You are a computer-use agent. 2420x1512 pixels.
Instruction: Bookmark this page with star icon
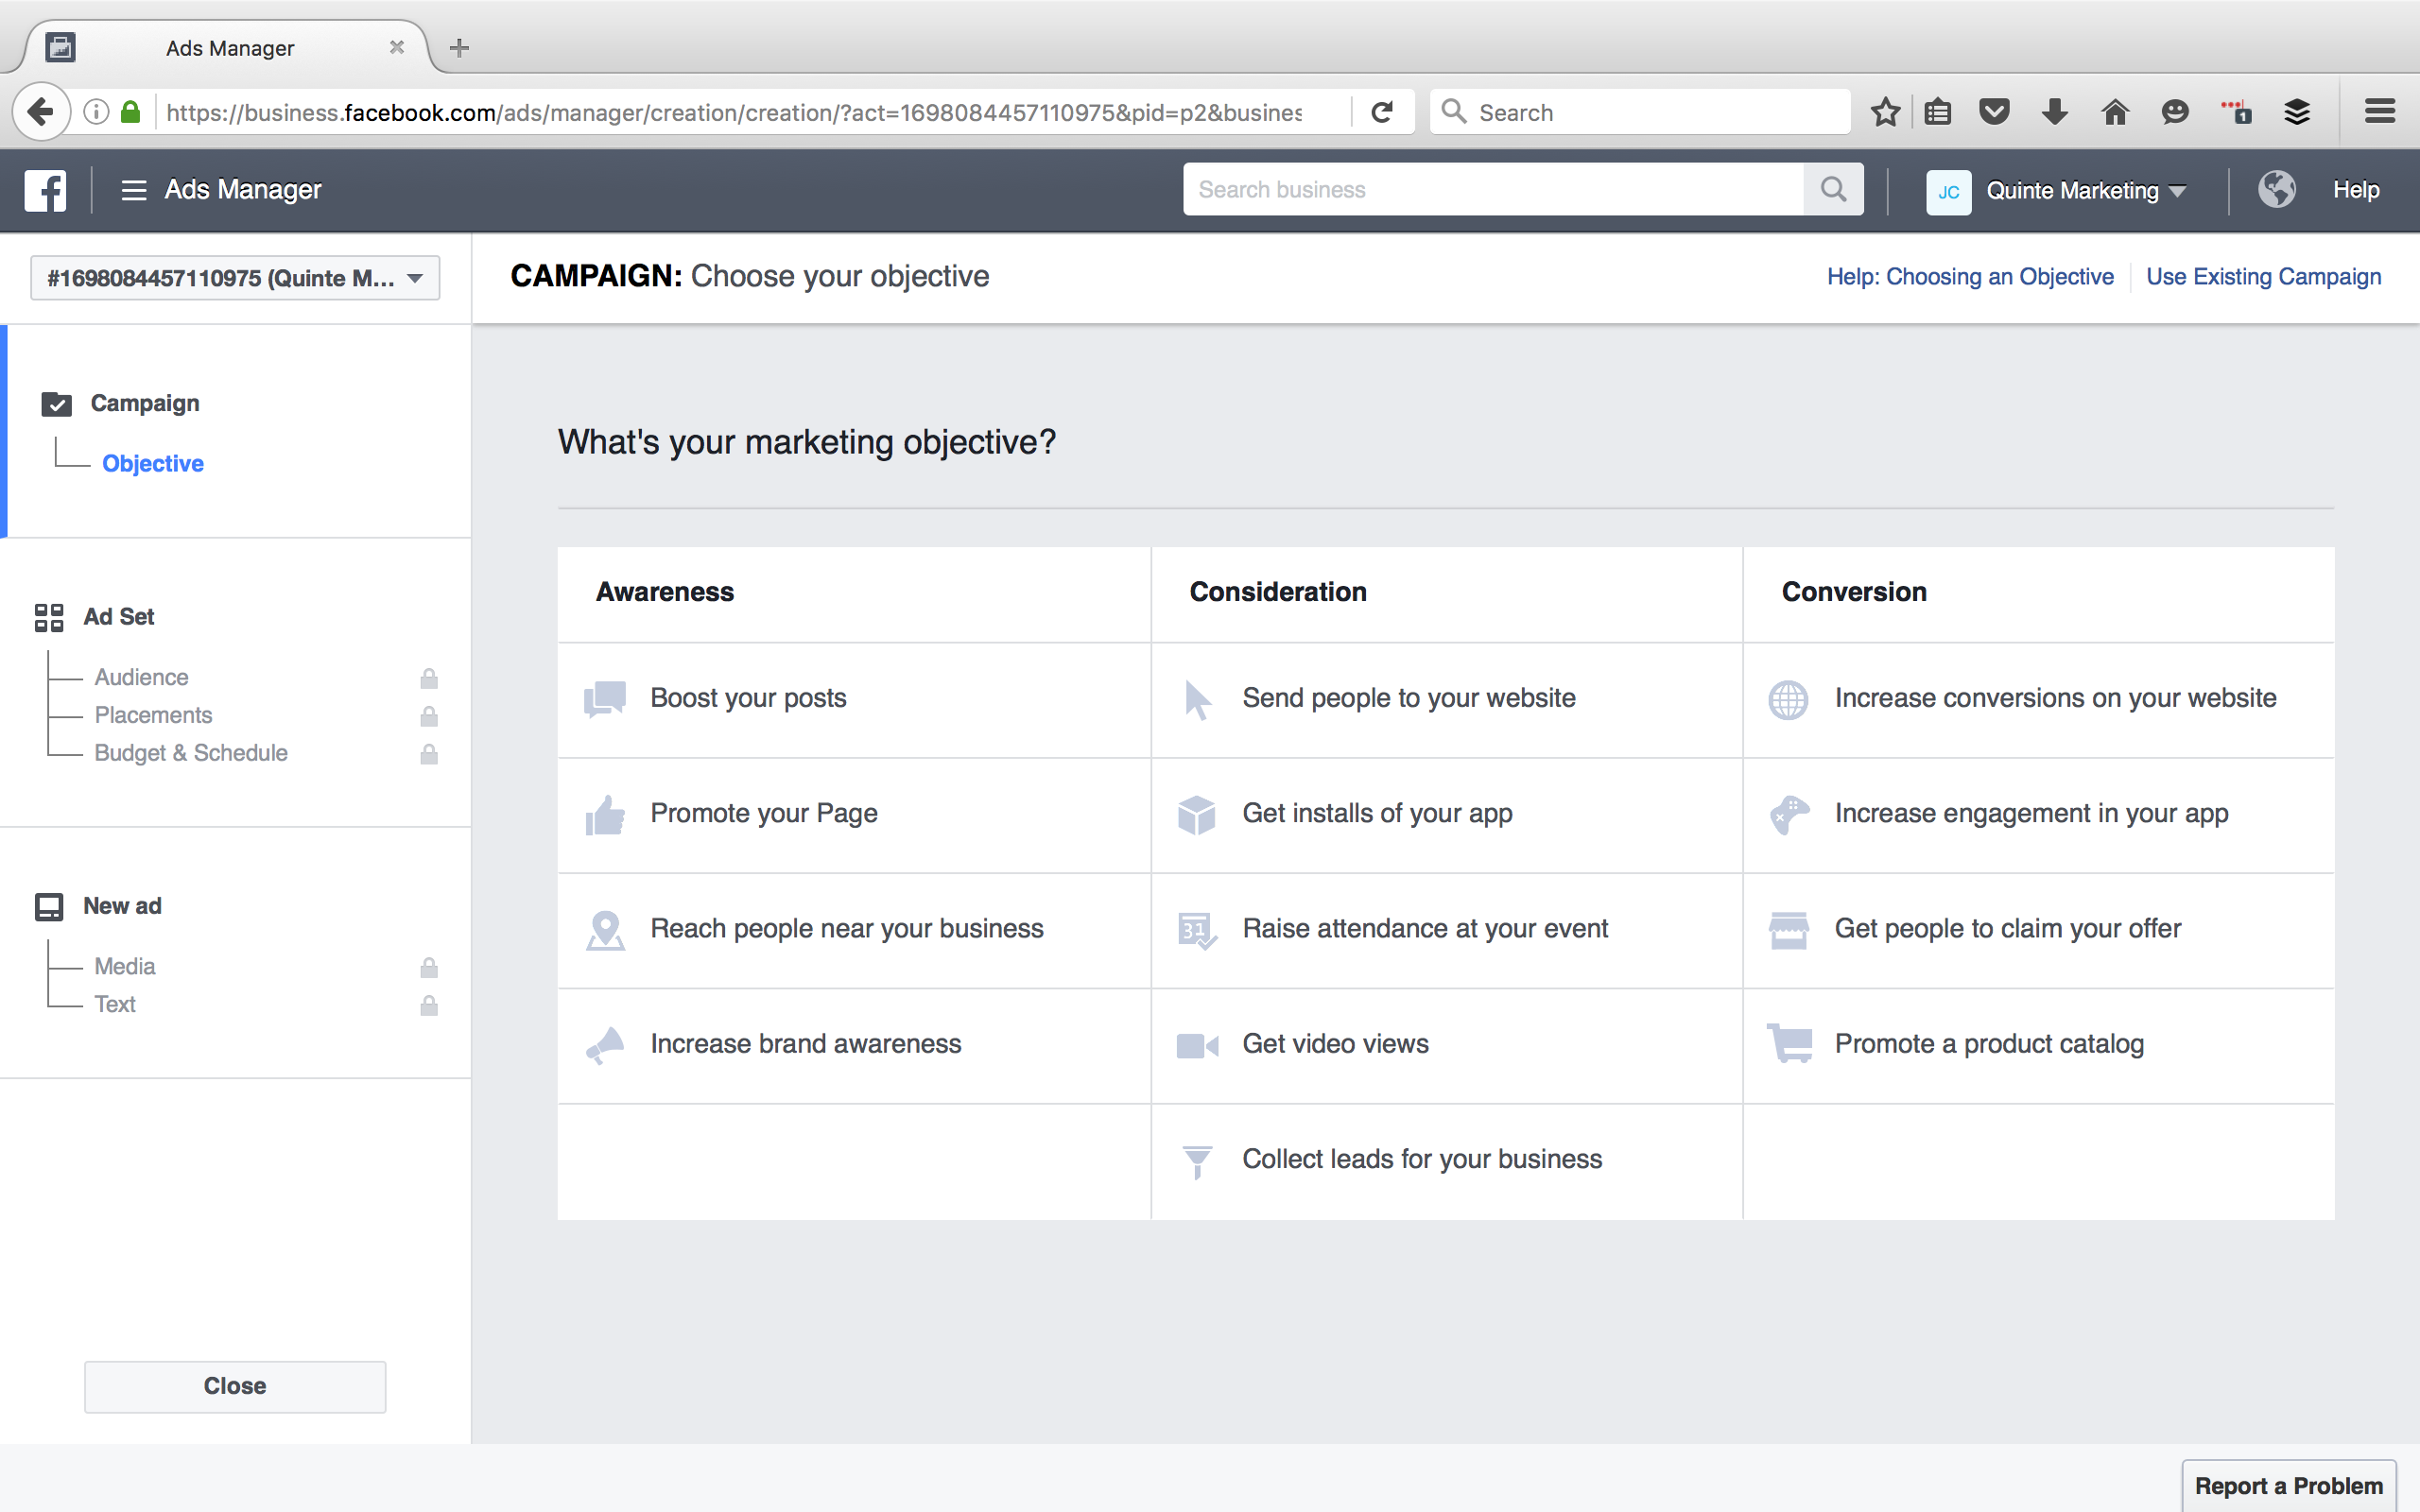click(1885, 112)
